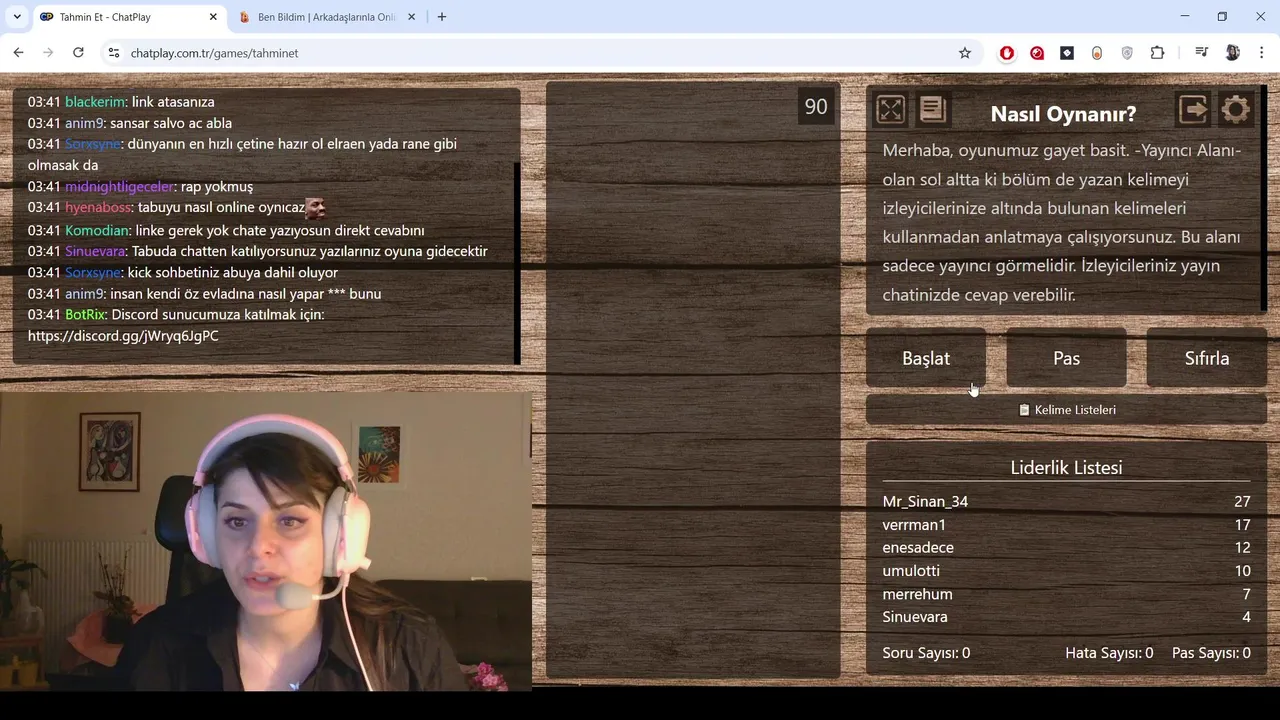The image size is (1280, 720).
Task: Select Sinuevara in the leaderboard
Action: click(x=915, y=617)
